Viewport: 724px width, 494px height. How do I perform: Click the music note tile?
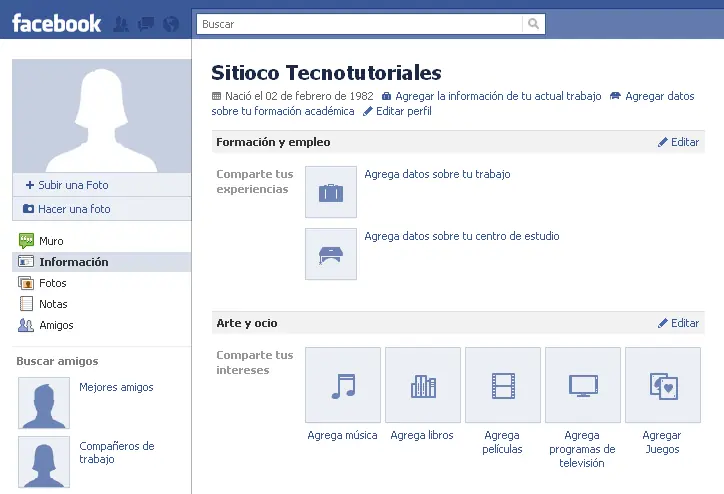[x=343, y=385]
